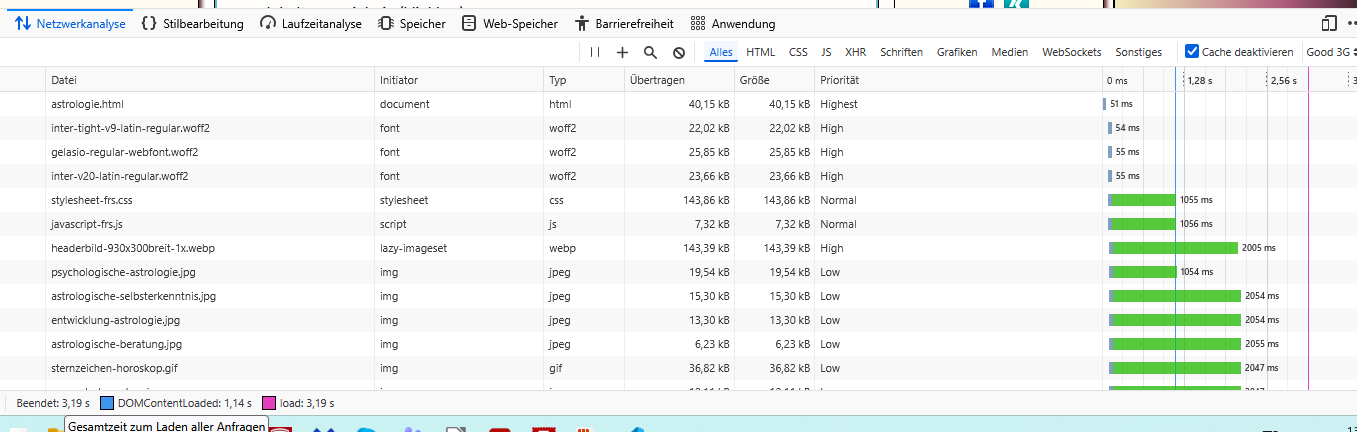Pause network recording with the pause icon
Screen dimensions: 1357x432
(595, 52)
